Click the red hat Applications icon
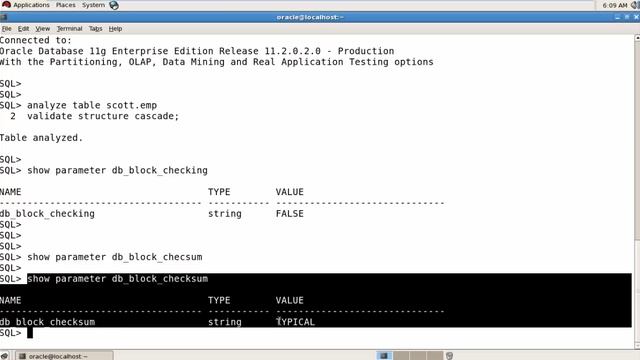Screen dimensions: 640x360 6,5
